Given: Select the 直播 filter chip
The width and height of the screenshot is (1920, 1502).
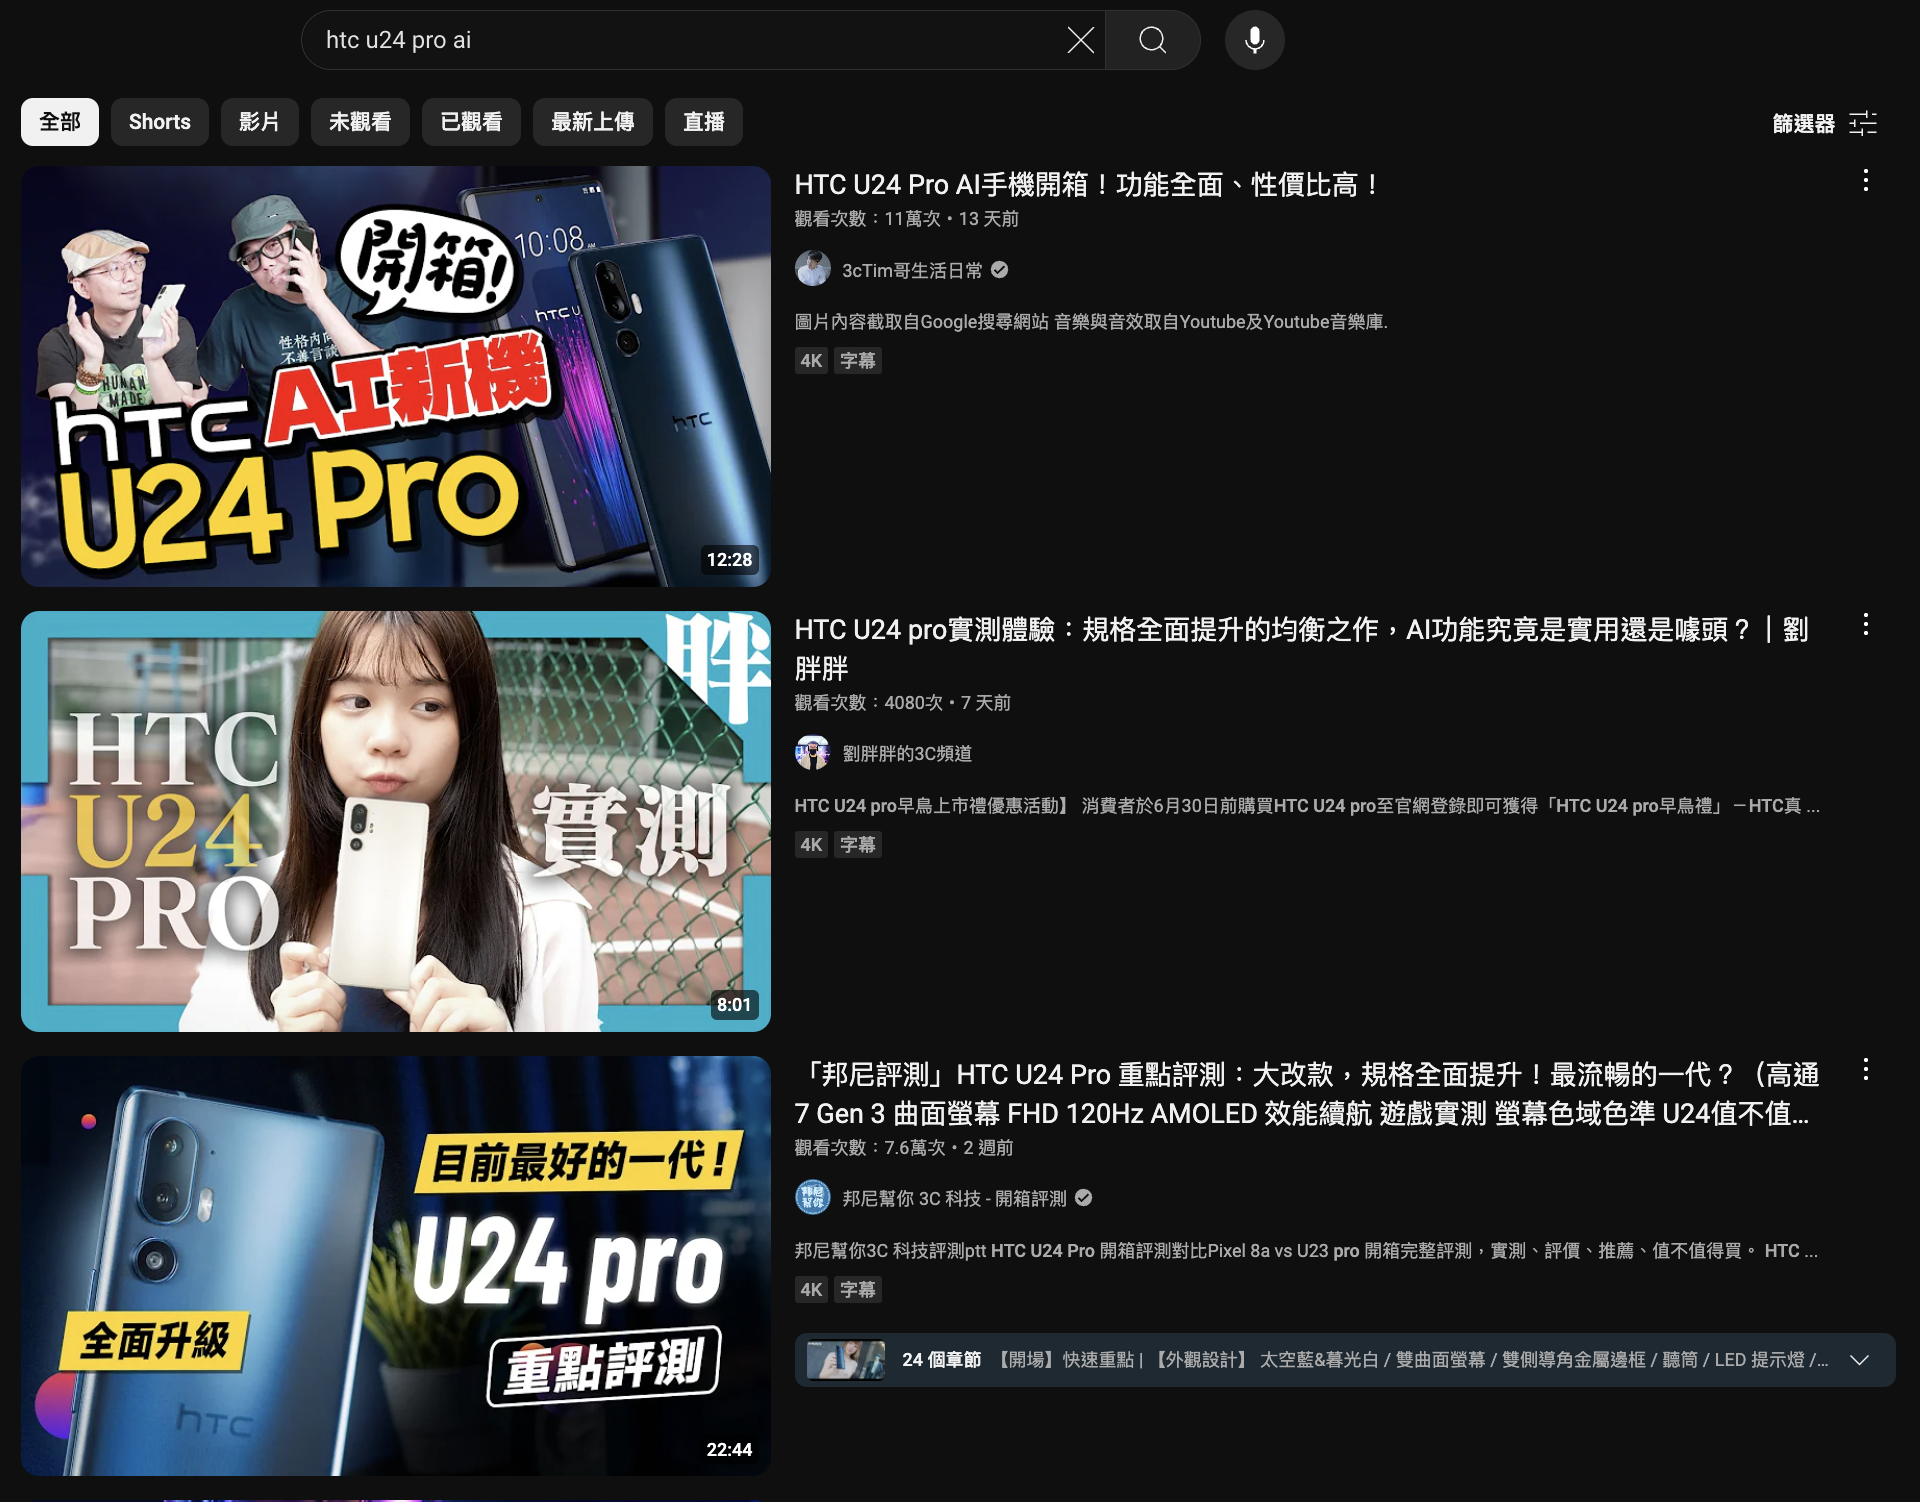Looking at the screenshot, I should coord(704,122).
